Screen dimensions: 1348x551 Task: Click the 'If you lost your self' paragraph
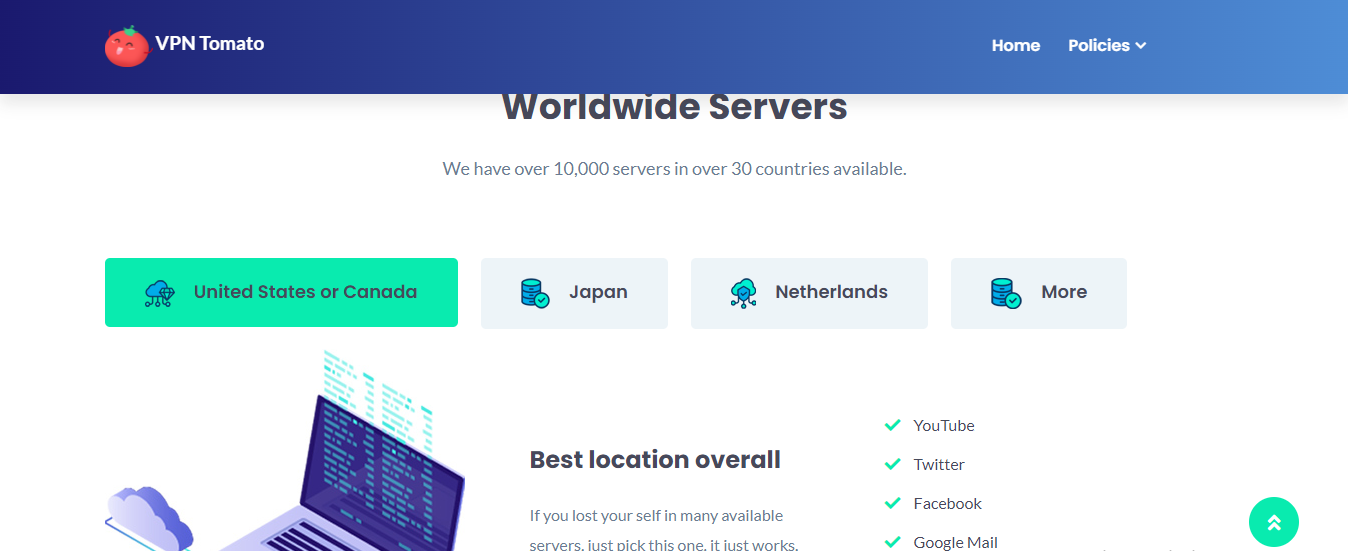[664, 531]
